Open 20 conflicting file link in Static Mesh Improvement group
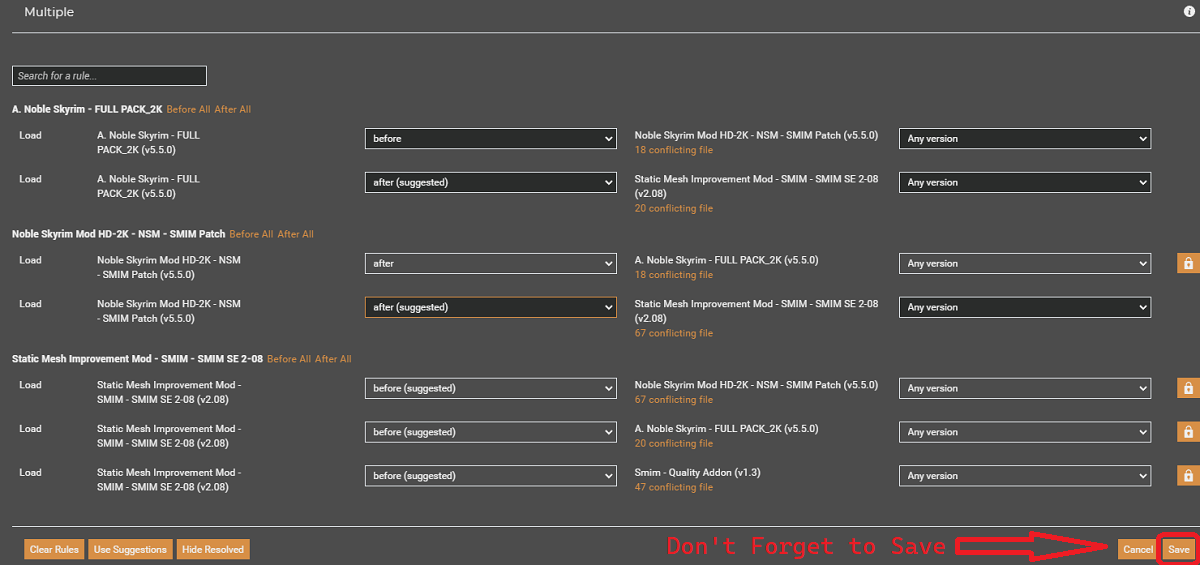 coord(674,444)
